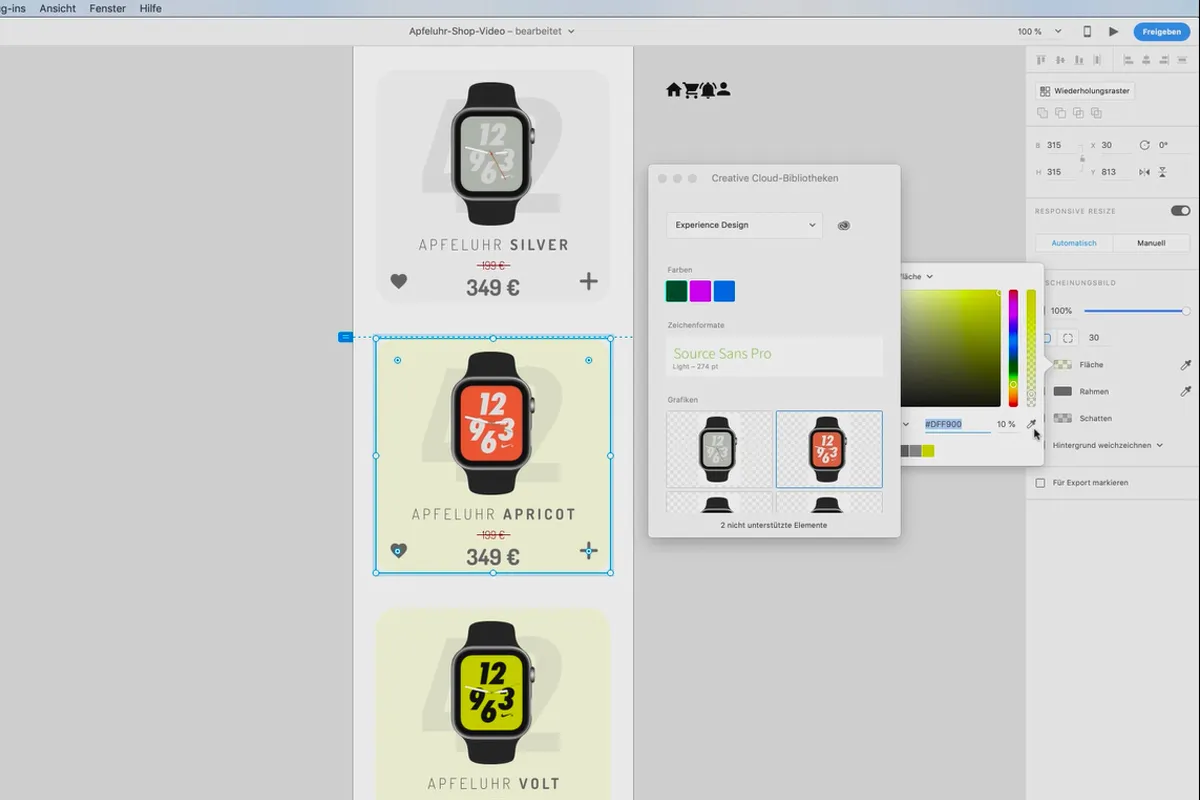The width and height of the screenshot is (1200, 800).
Task: Click the home icon on the canvas
Action: (674, 90)
